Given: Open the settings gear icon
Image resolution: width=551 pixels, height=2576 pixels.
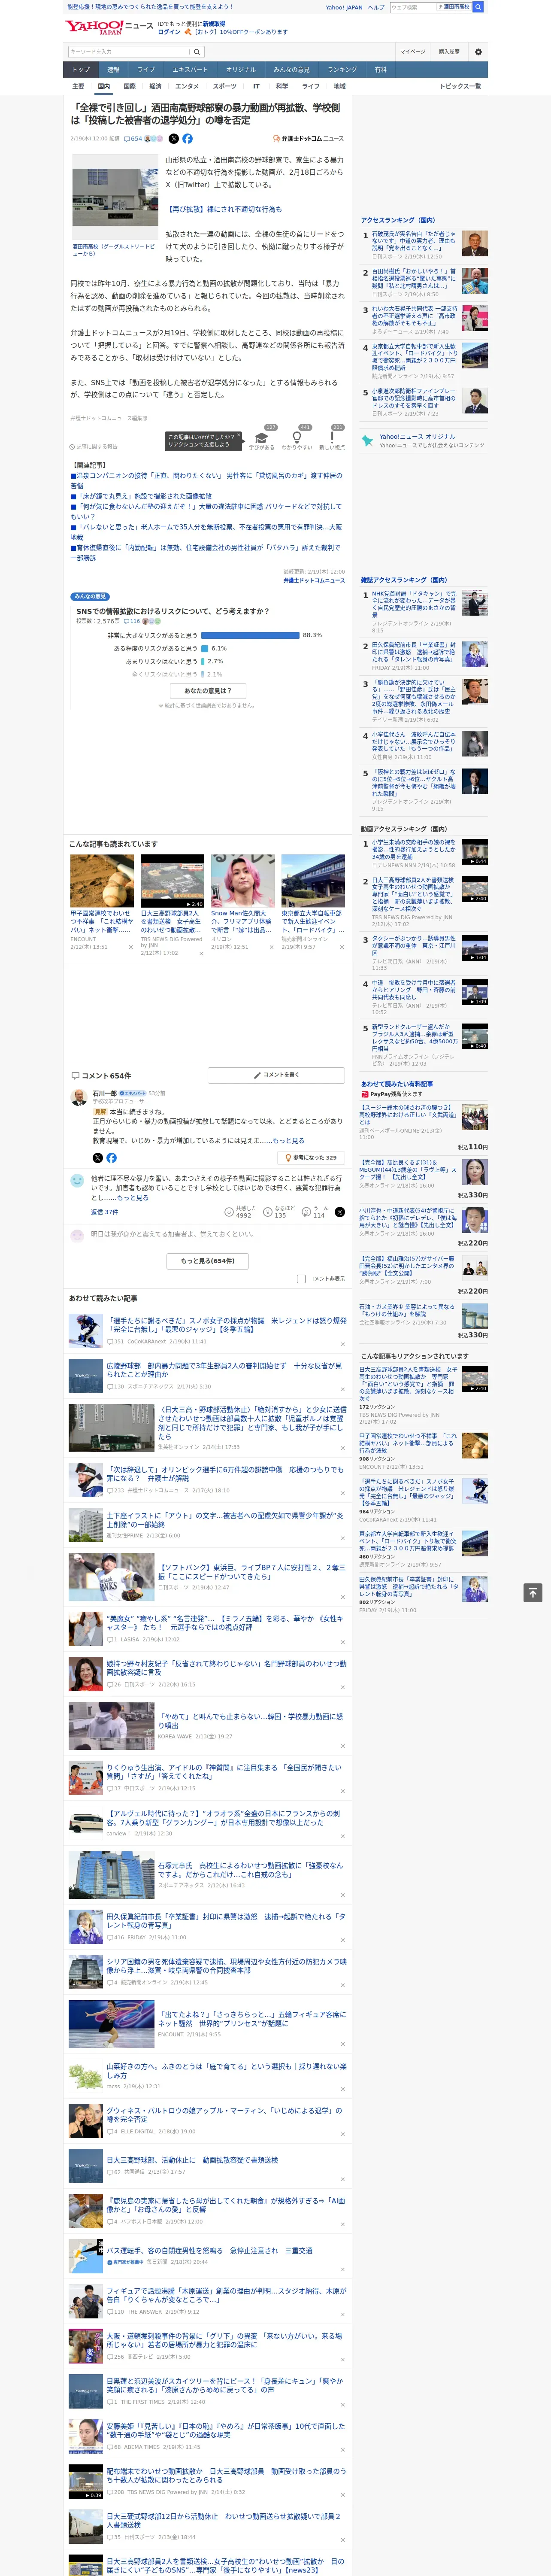Looking at the screenshot, I should coord(478,52).
